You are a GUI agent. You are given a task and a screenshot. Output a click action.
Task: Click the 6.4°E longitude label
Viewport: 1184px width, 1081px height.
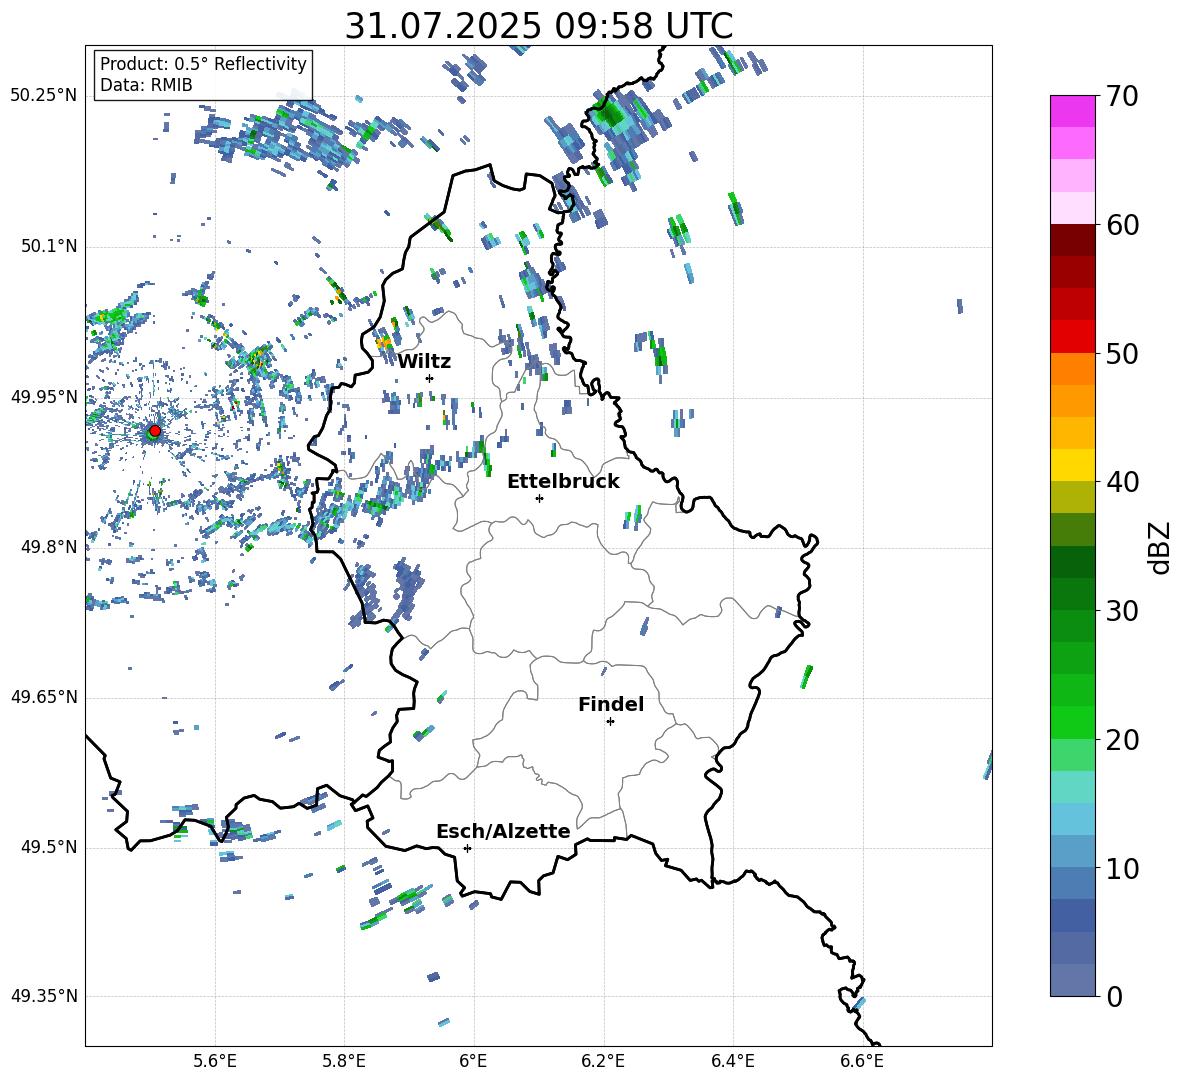click(x=732, y=1061)
